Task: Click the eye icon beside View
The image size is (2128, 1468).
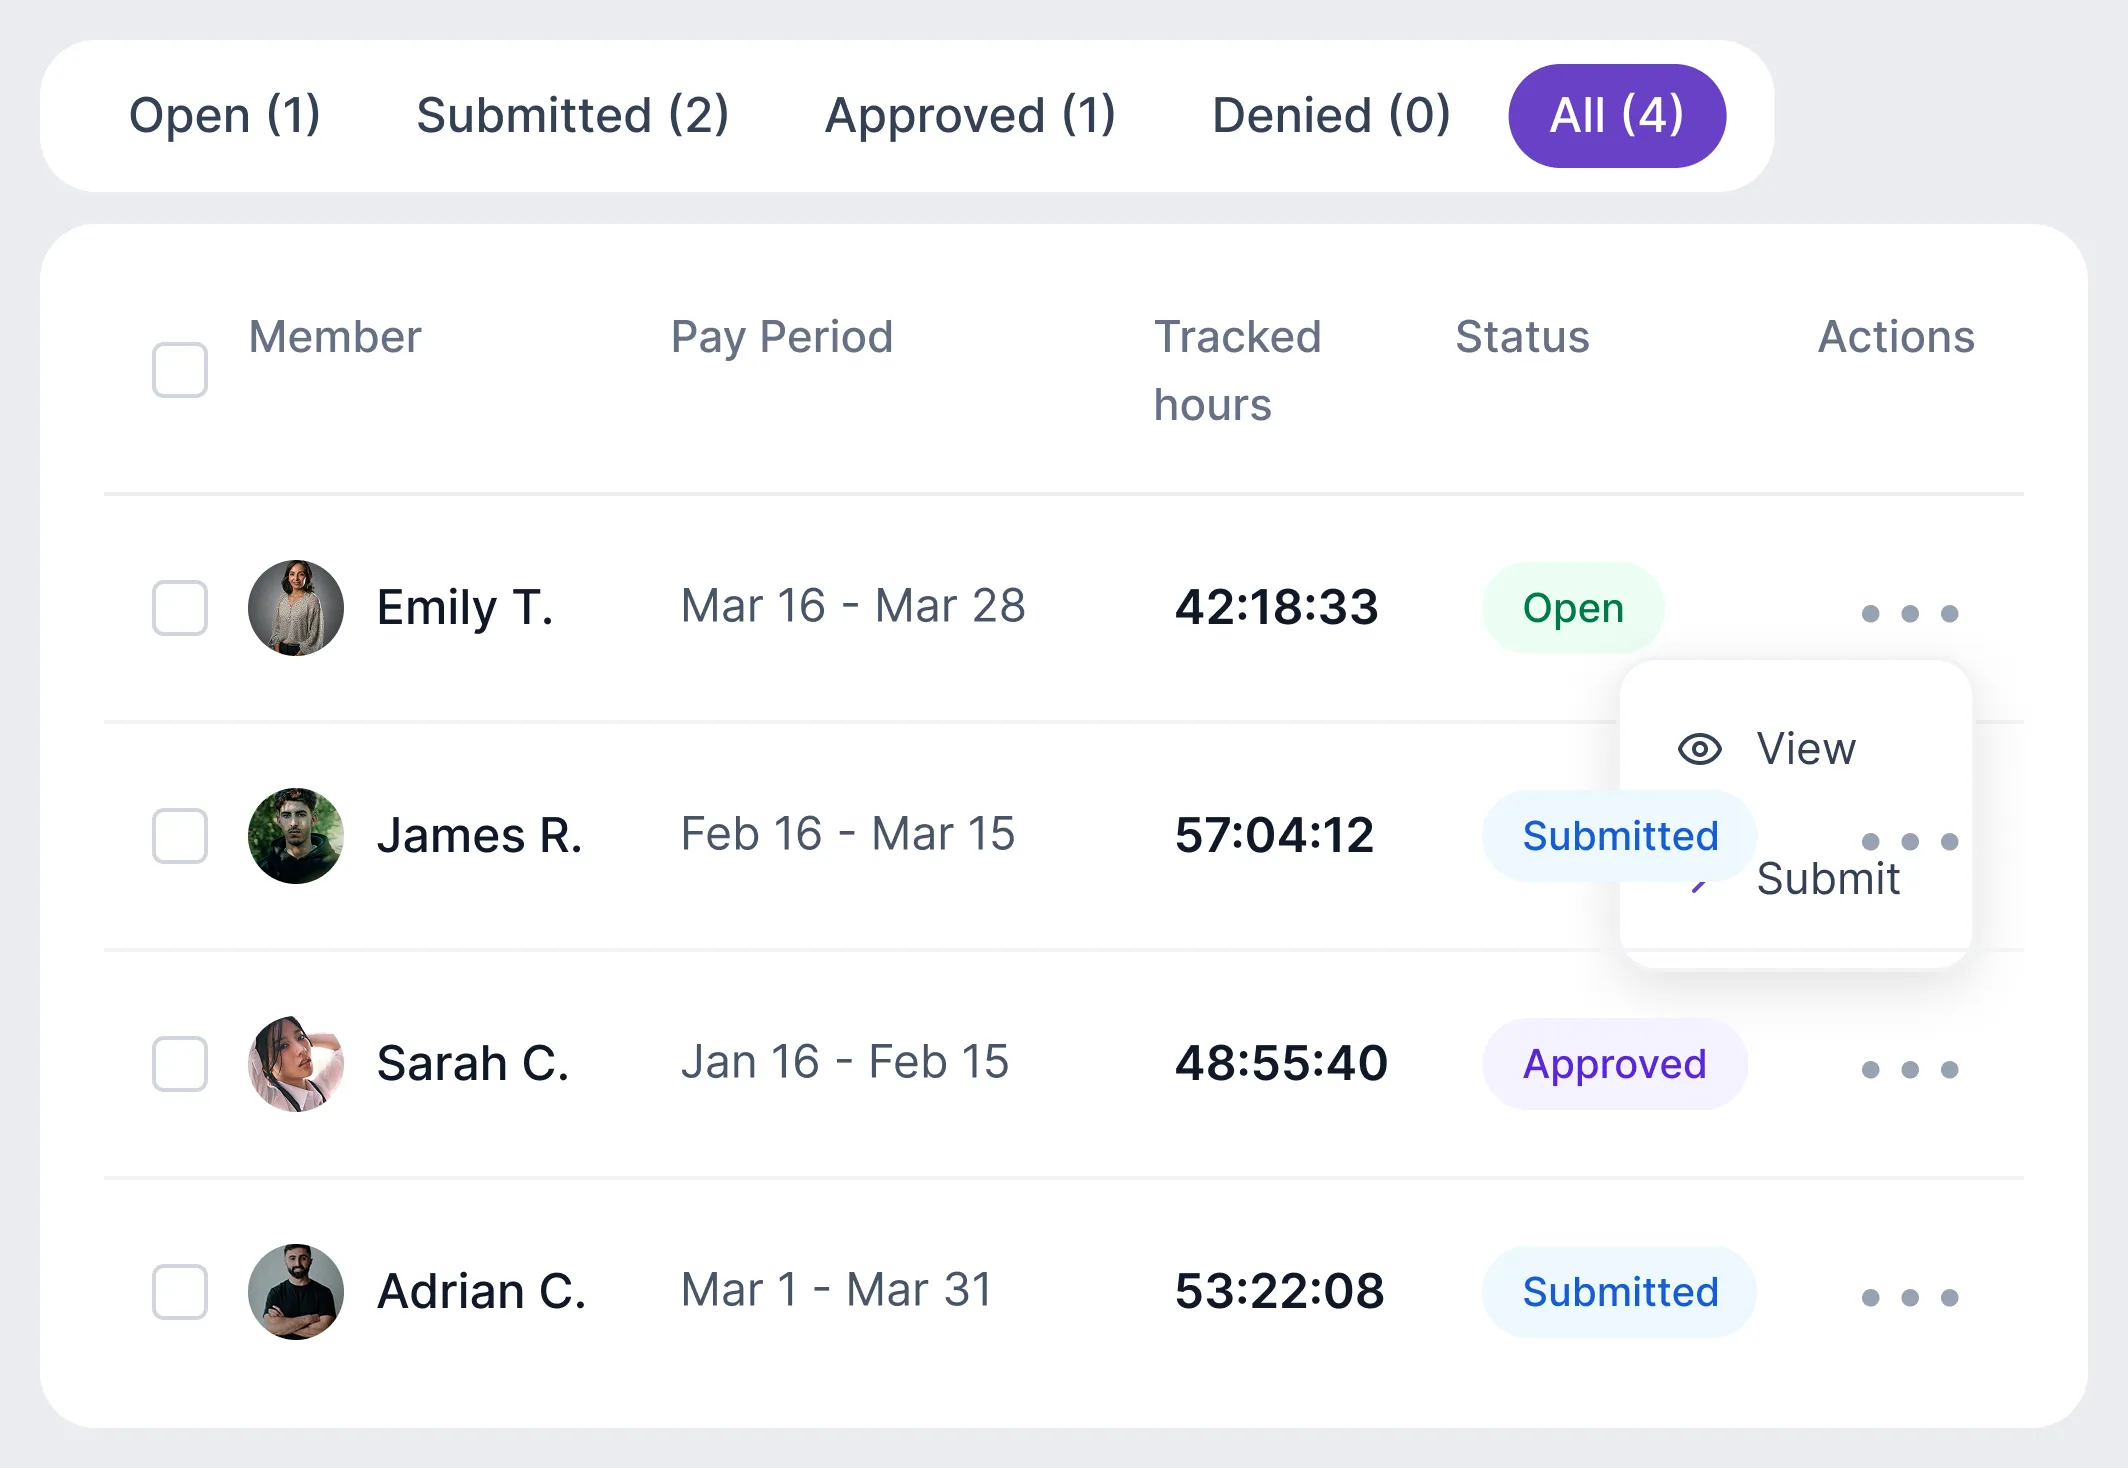Action: (1699, 749)
